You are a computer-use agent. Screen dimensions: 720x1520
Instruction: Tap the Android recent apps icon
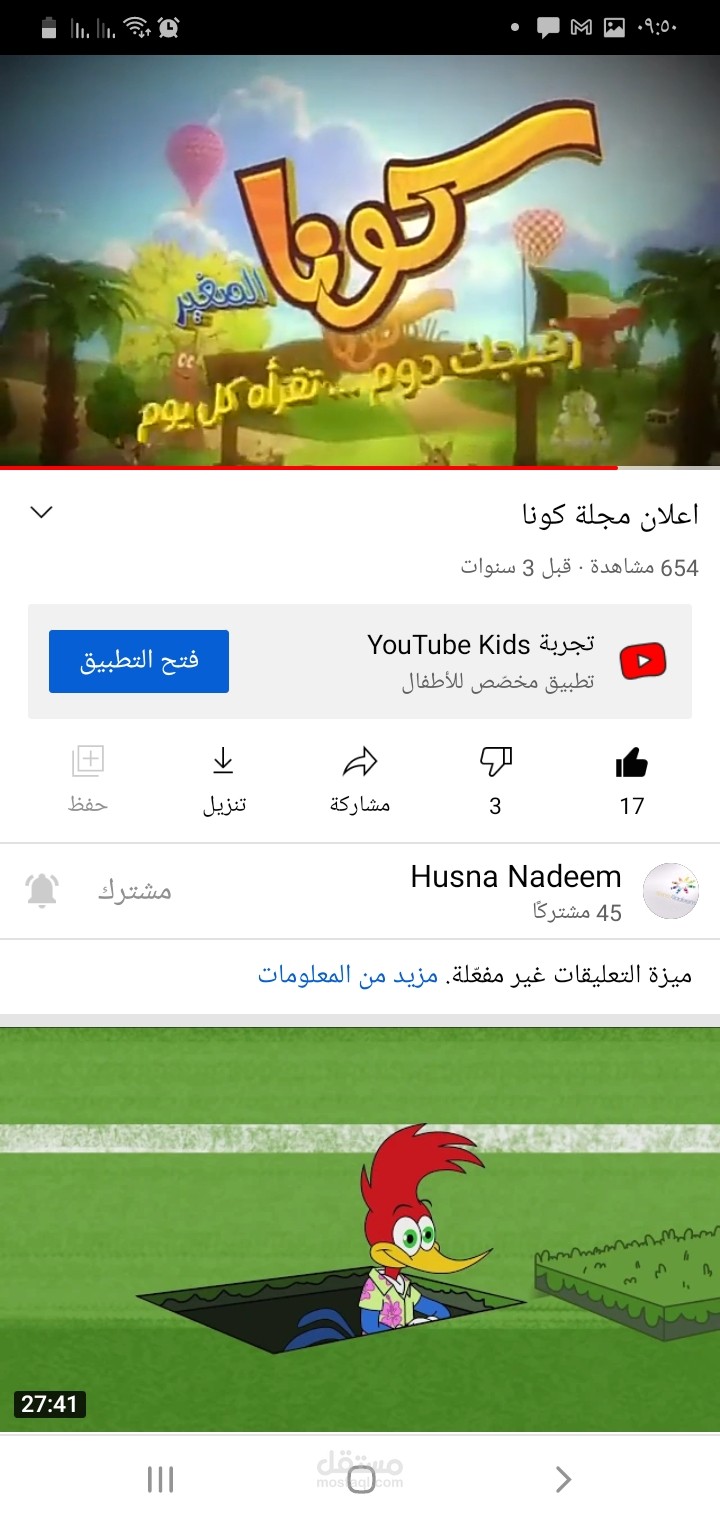(x=160, y=1479)
